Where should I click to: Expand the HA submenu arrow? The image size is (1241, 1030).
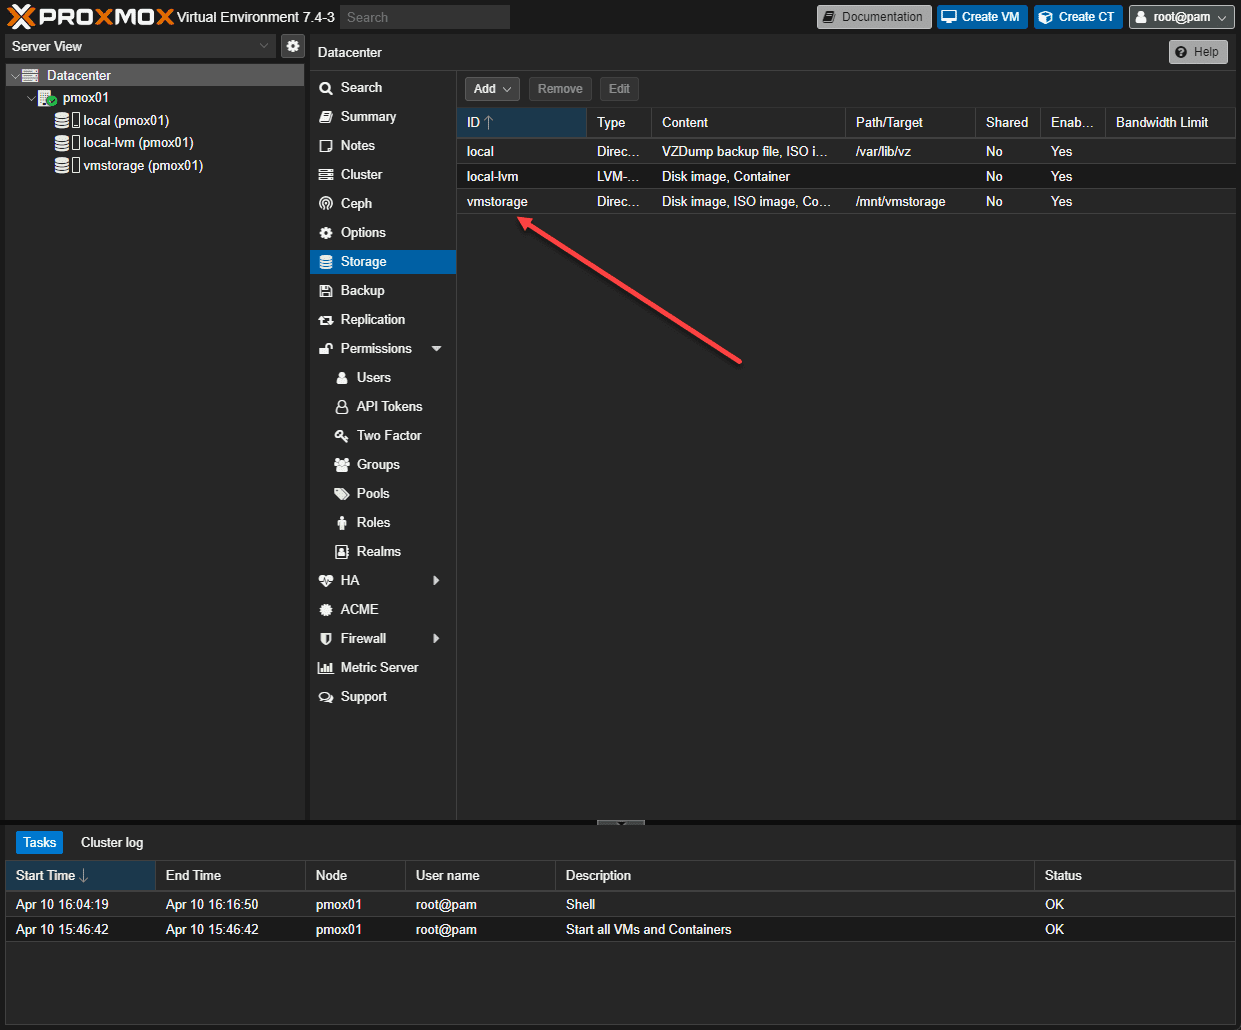click(x=436, y=581)
